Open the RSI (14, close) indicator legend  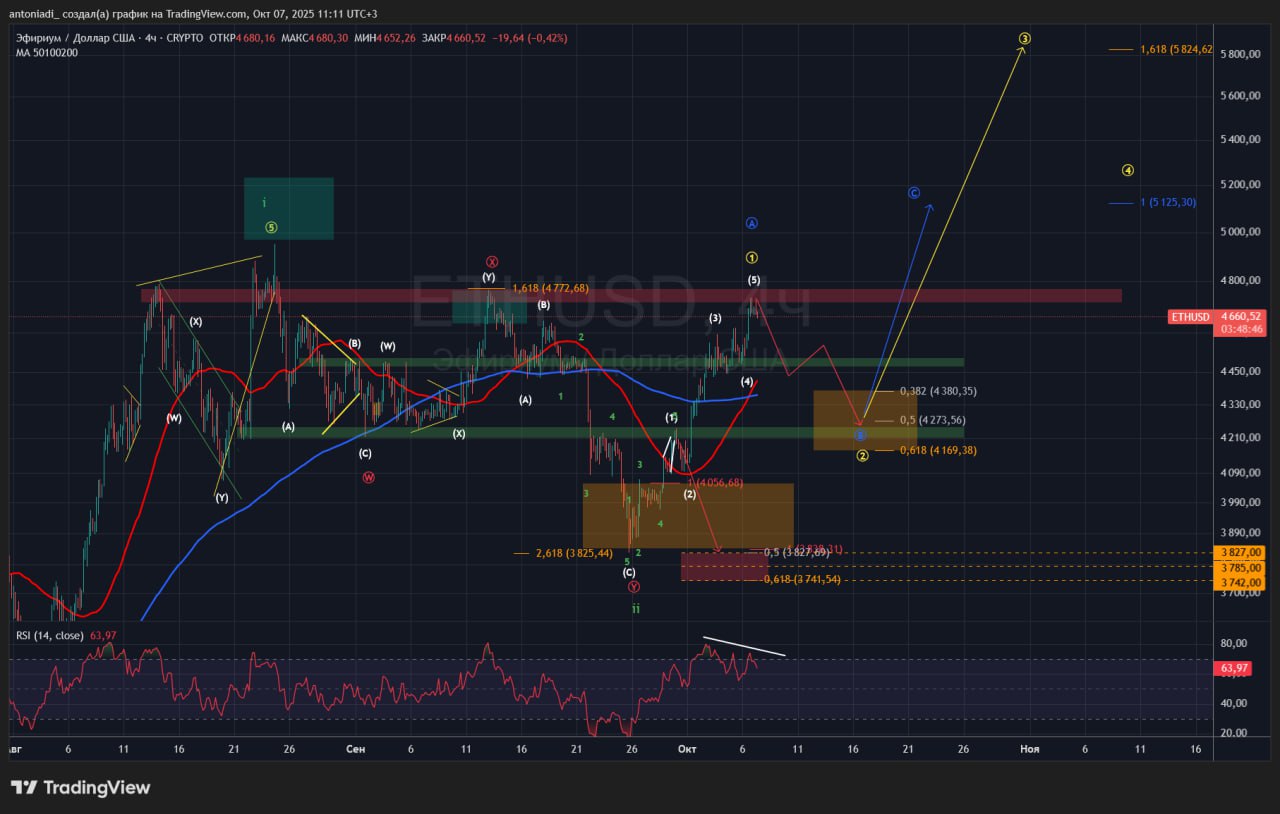tap(50, 636)
